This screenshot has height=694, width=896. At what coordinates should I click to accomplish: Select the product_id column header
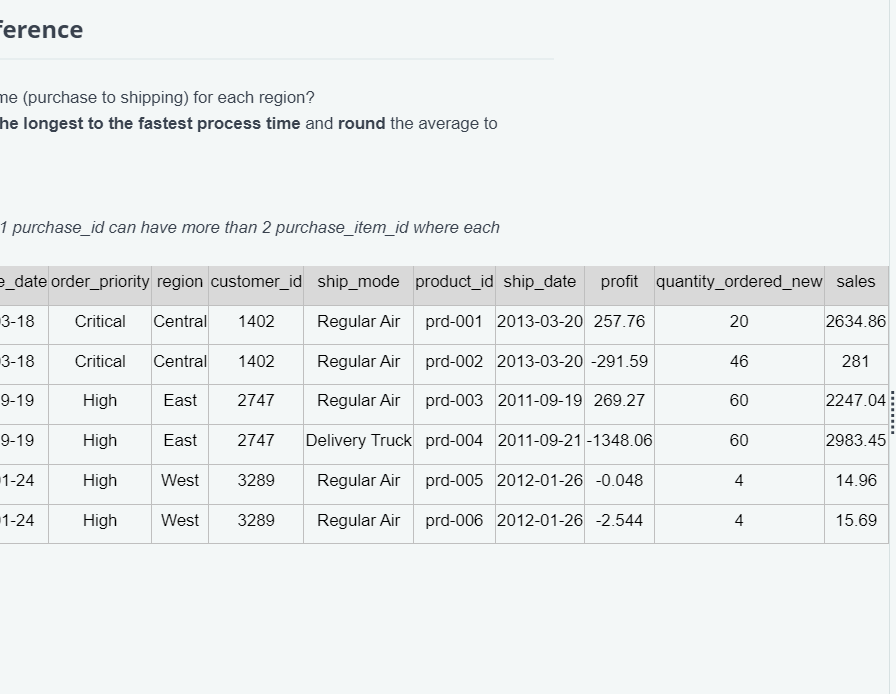[453, 282]
